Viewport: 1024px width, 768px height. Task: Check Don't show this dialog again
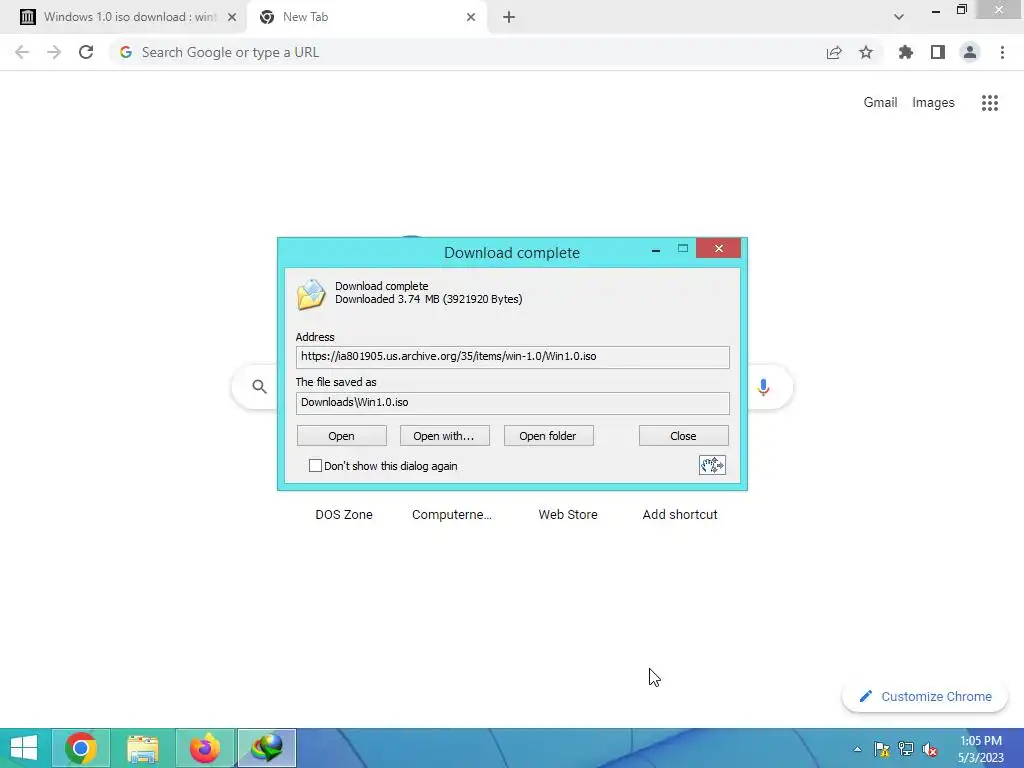315,465
